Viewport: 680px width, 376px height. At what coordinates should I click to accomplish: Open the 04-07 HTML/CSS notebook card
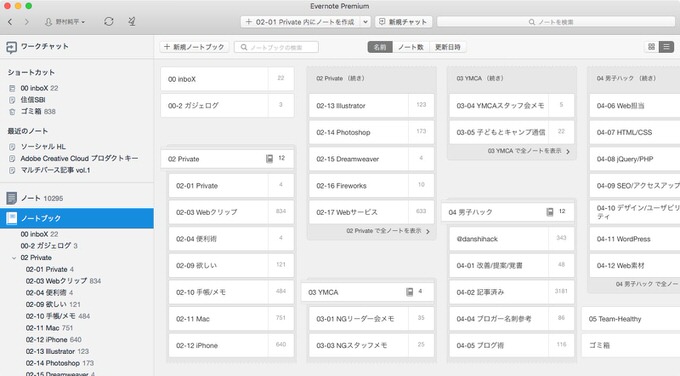pos(635,132)
